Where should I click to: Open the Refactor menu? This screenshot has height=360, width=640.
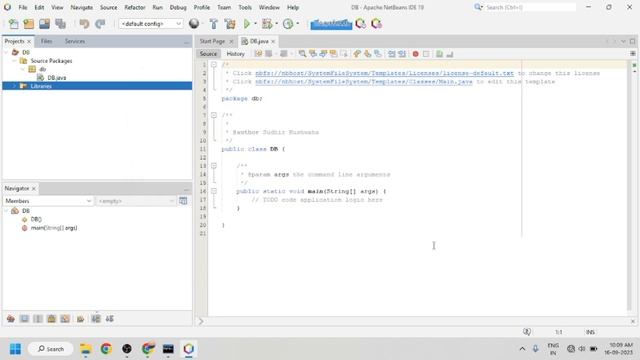pyautogui.click(x=135, y=7)
